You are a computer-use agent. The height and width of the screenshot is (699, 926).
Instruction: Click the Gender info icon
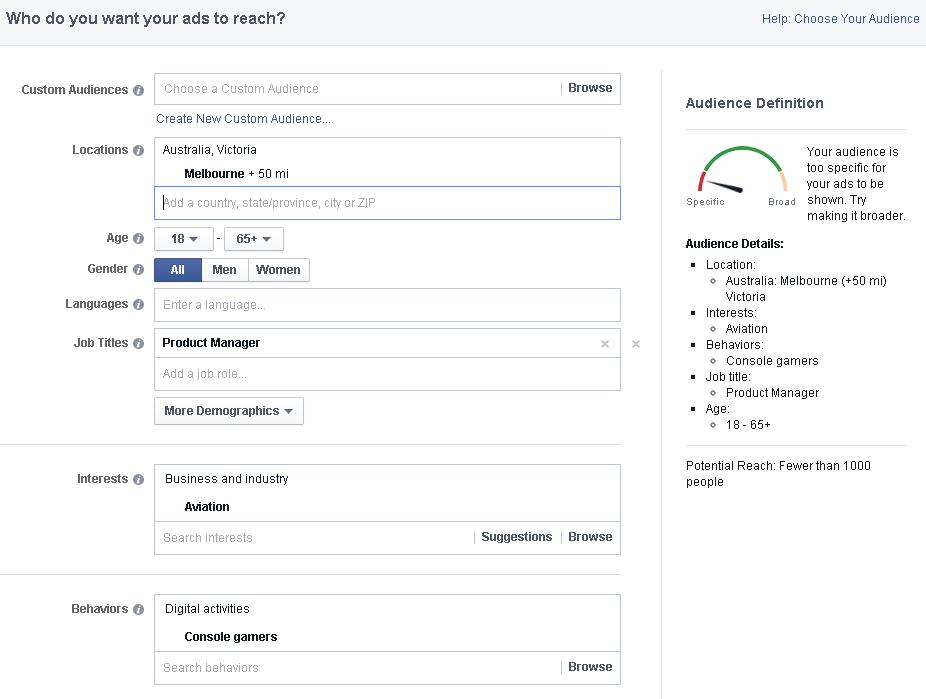coord(138,269)
